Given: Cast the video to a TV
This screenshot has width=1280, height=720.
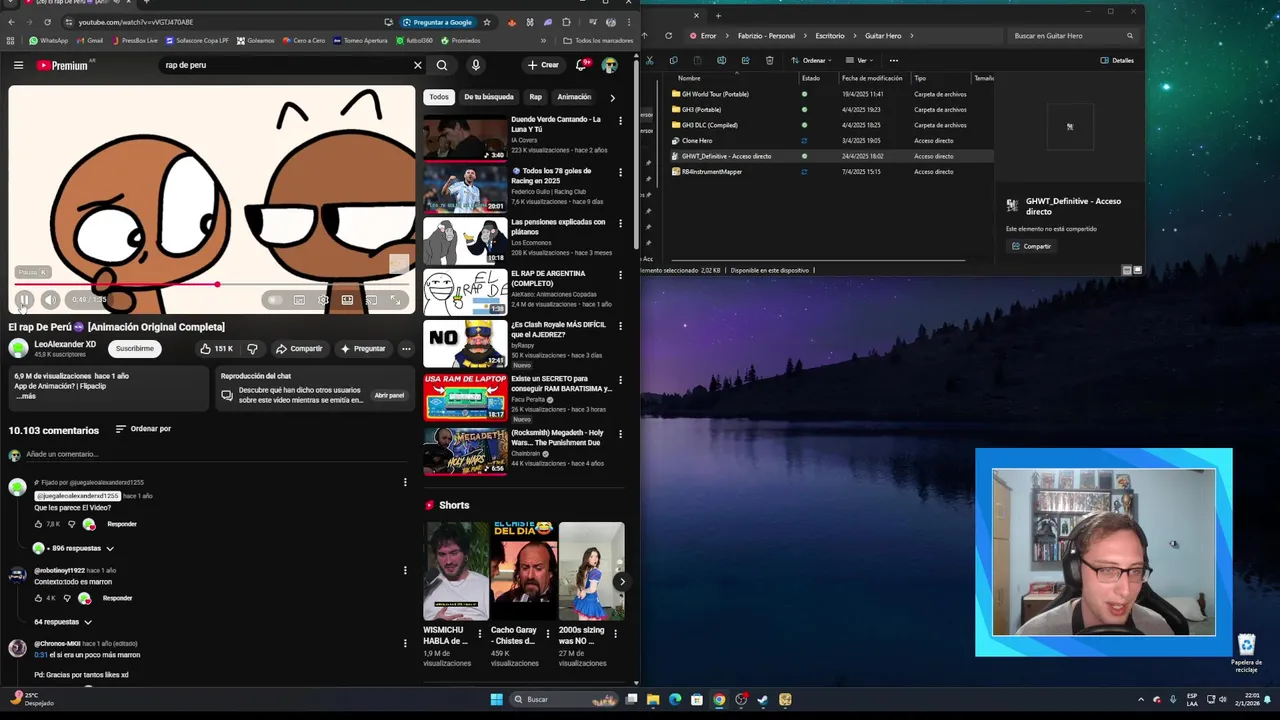Looking at the screenshot, I should [371, 300].
